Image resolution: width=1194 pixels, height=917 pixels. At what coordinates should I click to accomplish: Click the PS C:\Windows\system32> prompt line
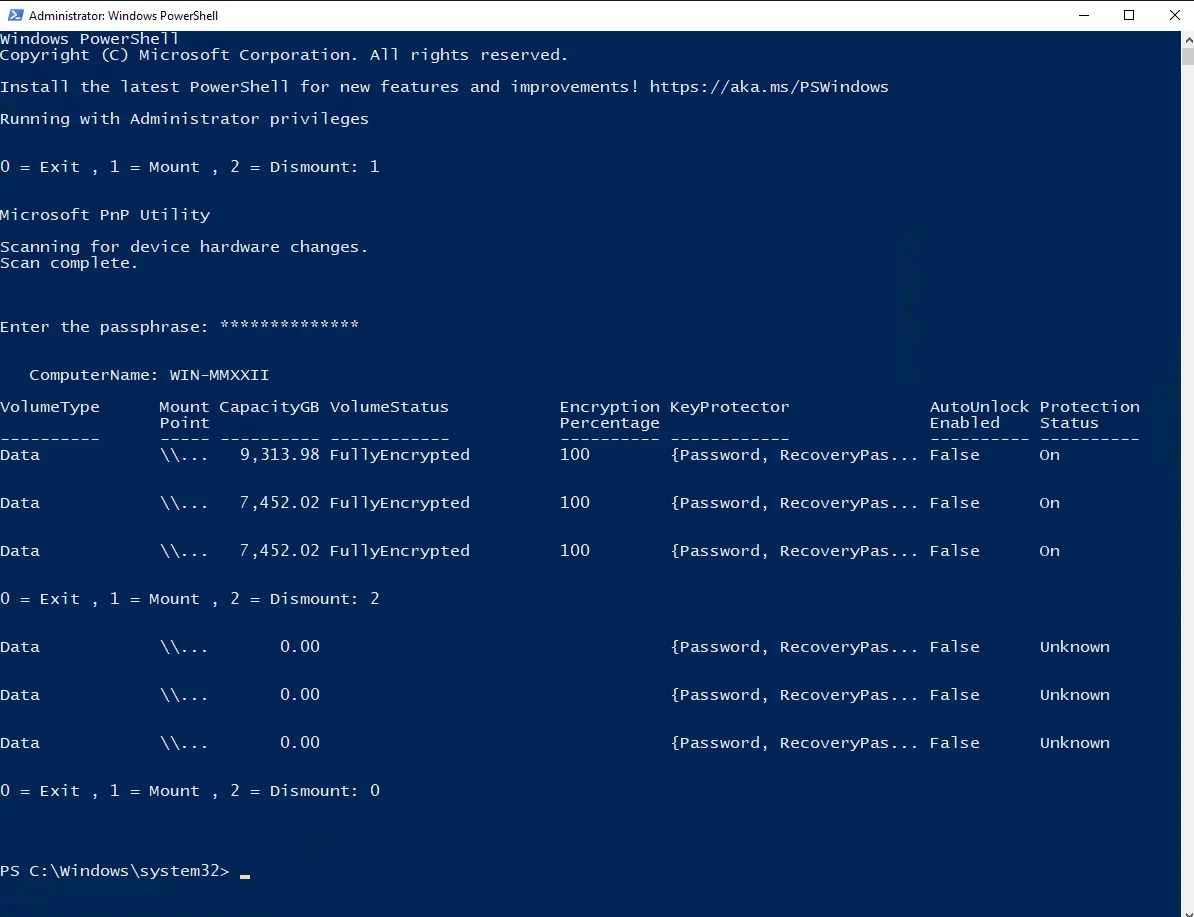pyautogui.click(x=114, y=871)
